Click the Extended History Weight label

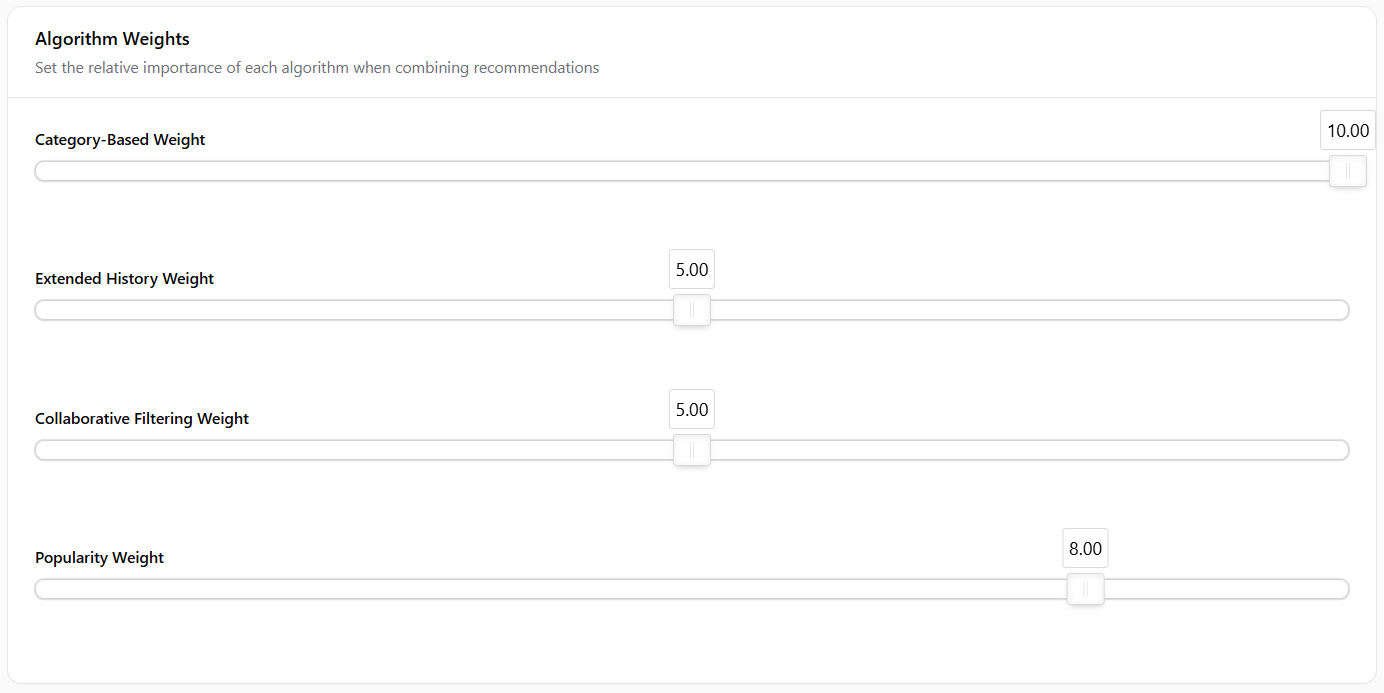pos(124,279)
